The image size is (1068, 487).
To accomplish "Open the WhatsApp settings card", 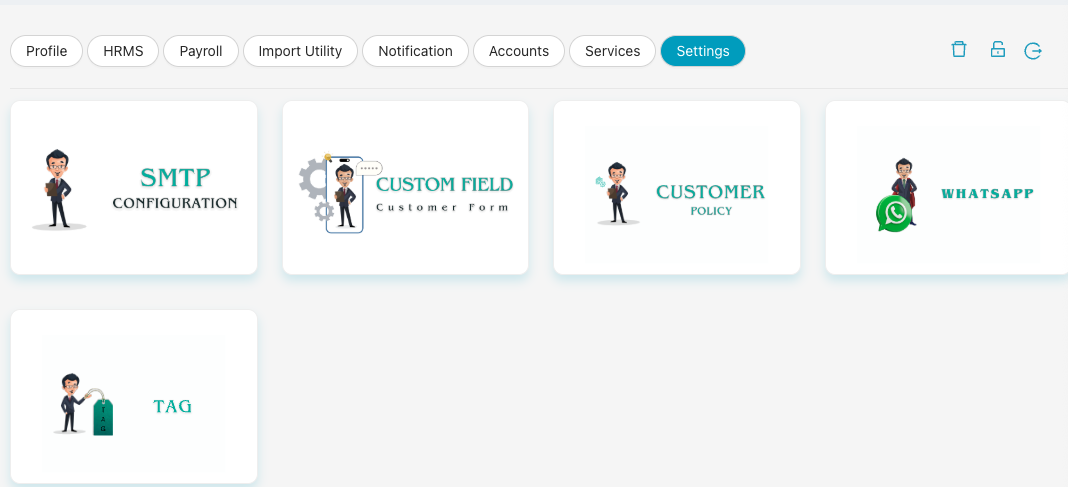I will point(947,188).
